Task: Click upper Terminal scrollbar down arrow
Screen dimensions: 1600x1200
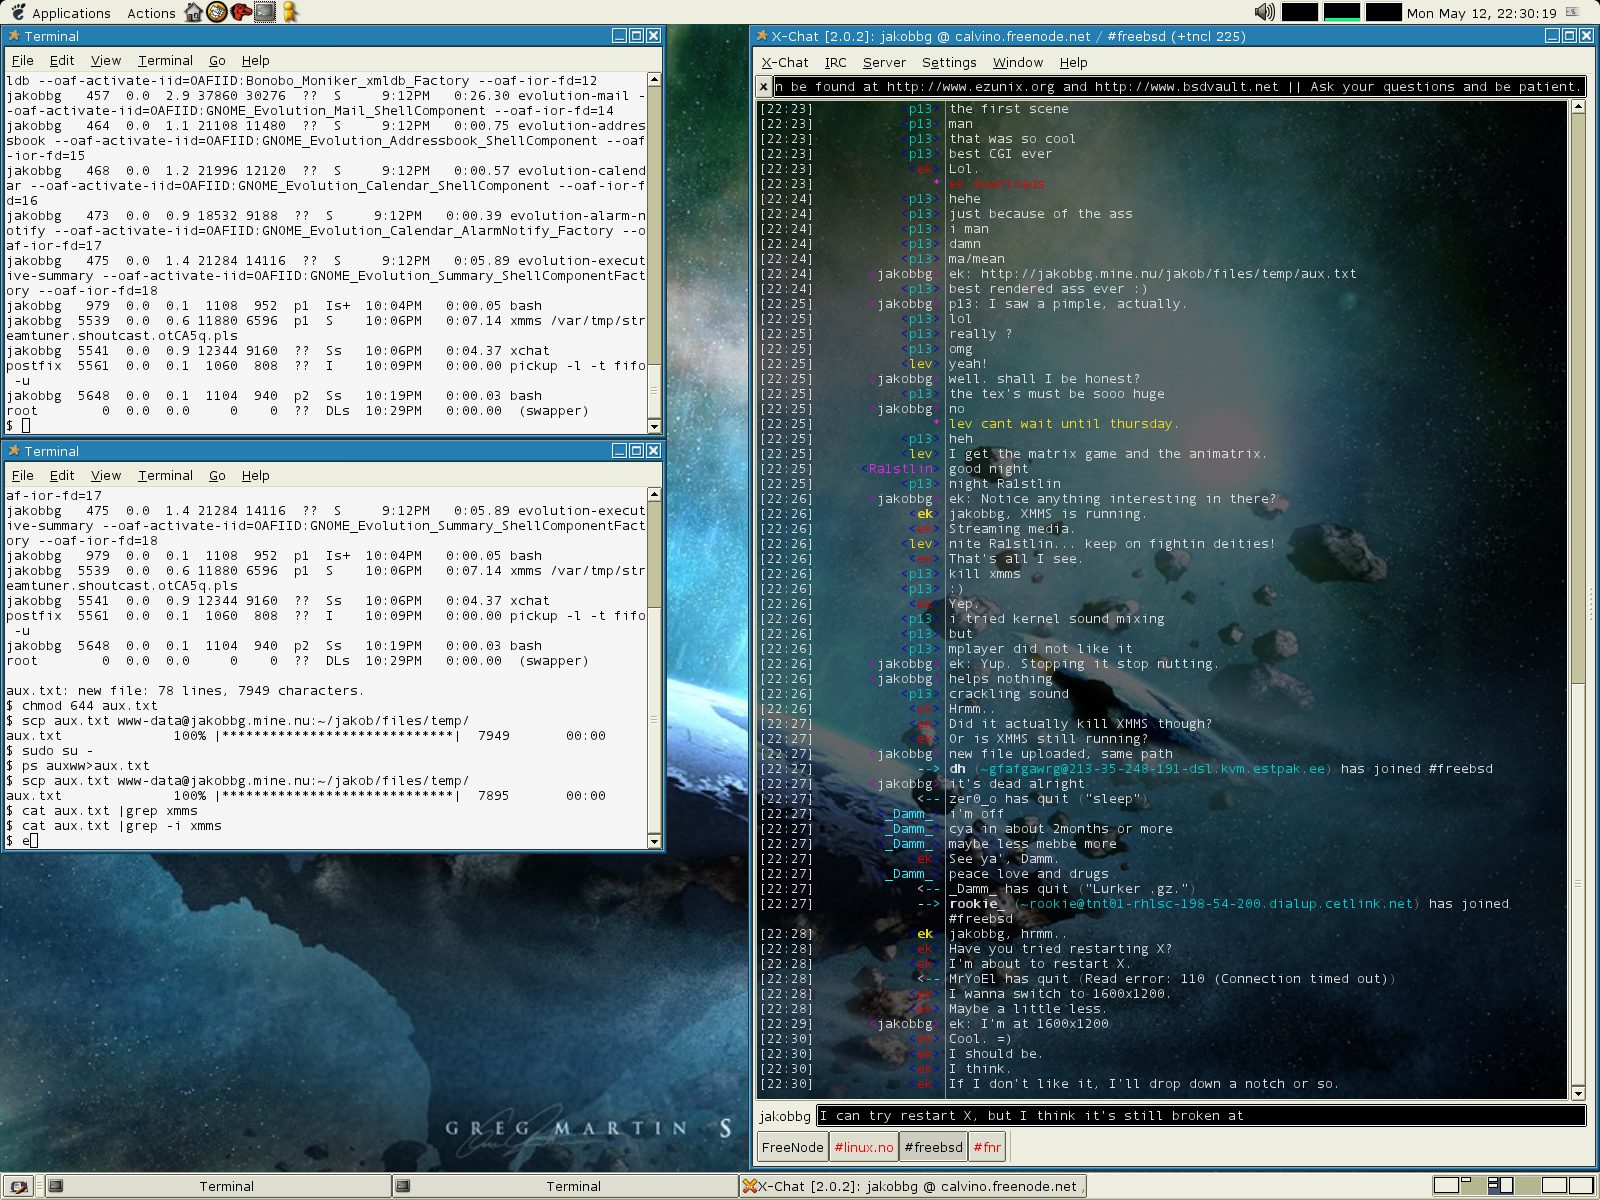Action: tap(654, 427)
